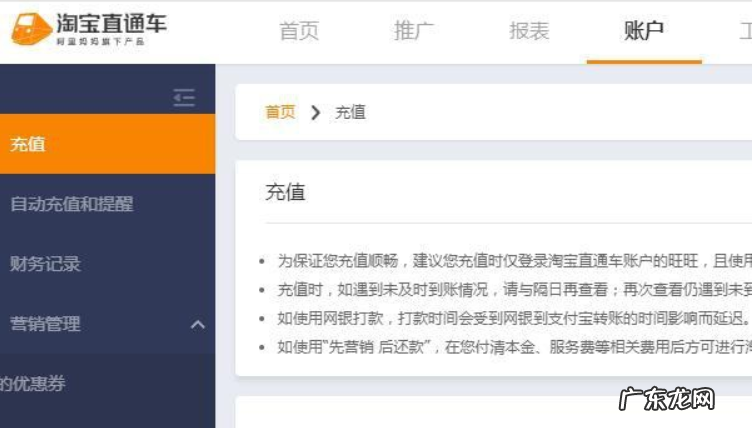Select 充值 in the left sidebar
This screenshot has height=428, width=753.
(108, 144)
